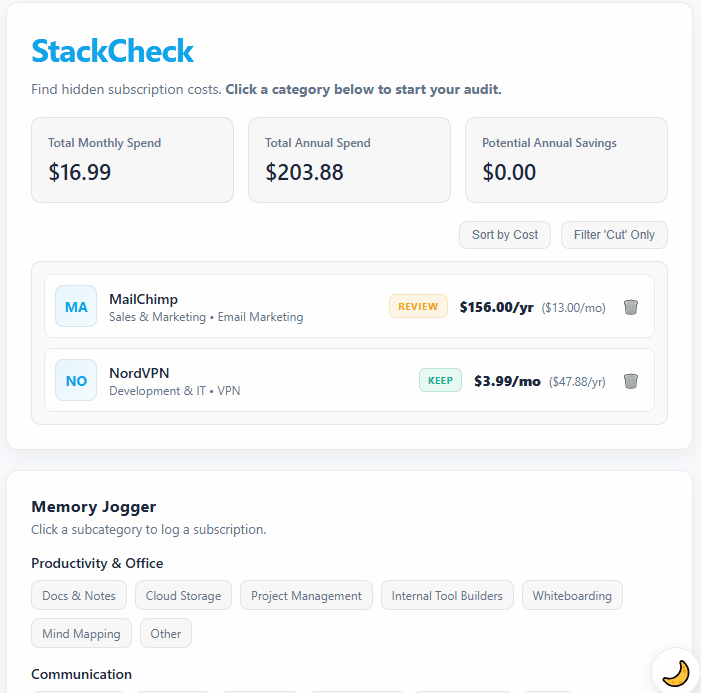
Task: Toggle dark mode with the moon icon
Action: point(675,673)
